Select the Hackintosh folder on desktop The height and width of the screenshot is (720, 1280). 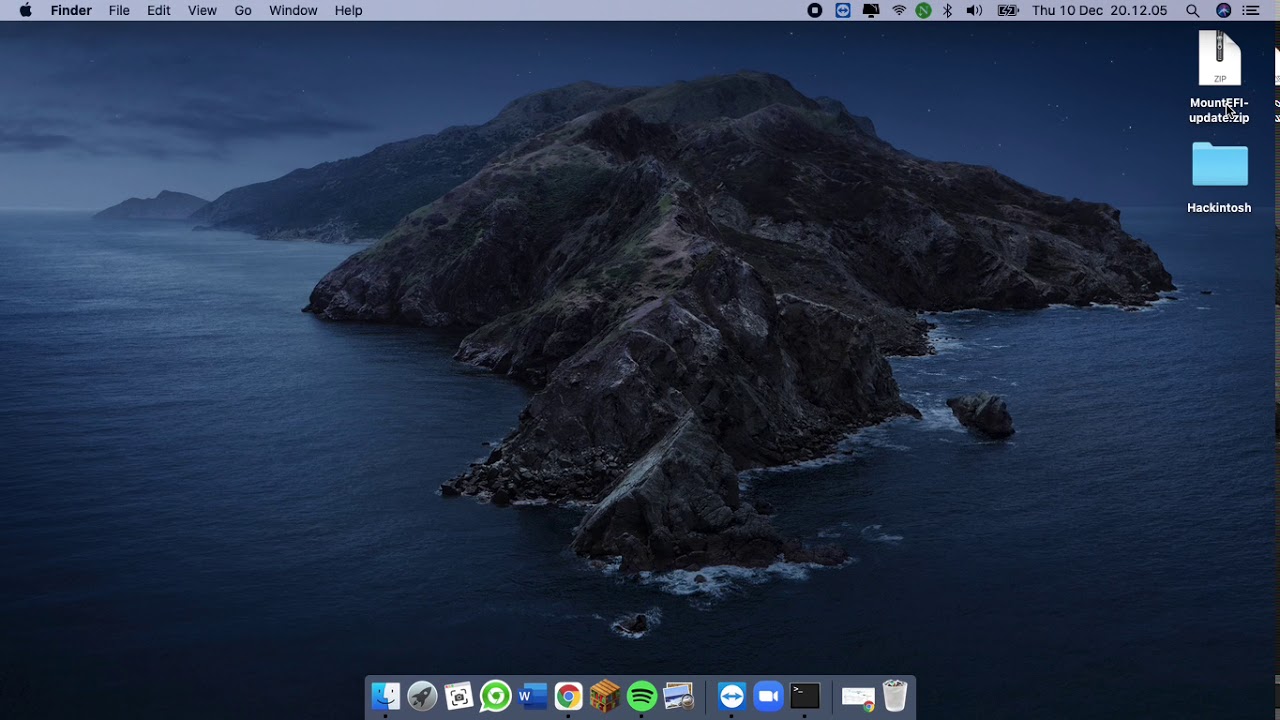pos(1219,178)
